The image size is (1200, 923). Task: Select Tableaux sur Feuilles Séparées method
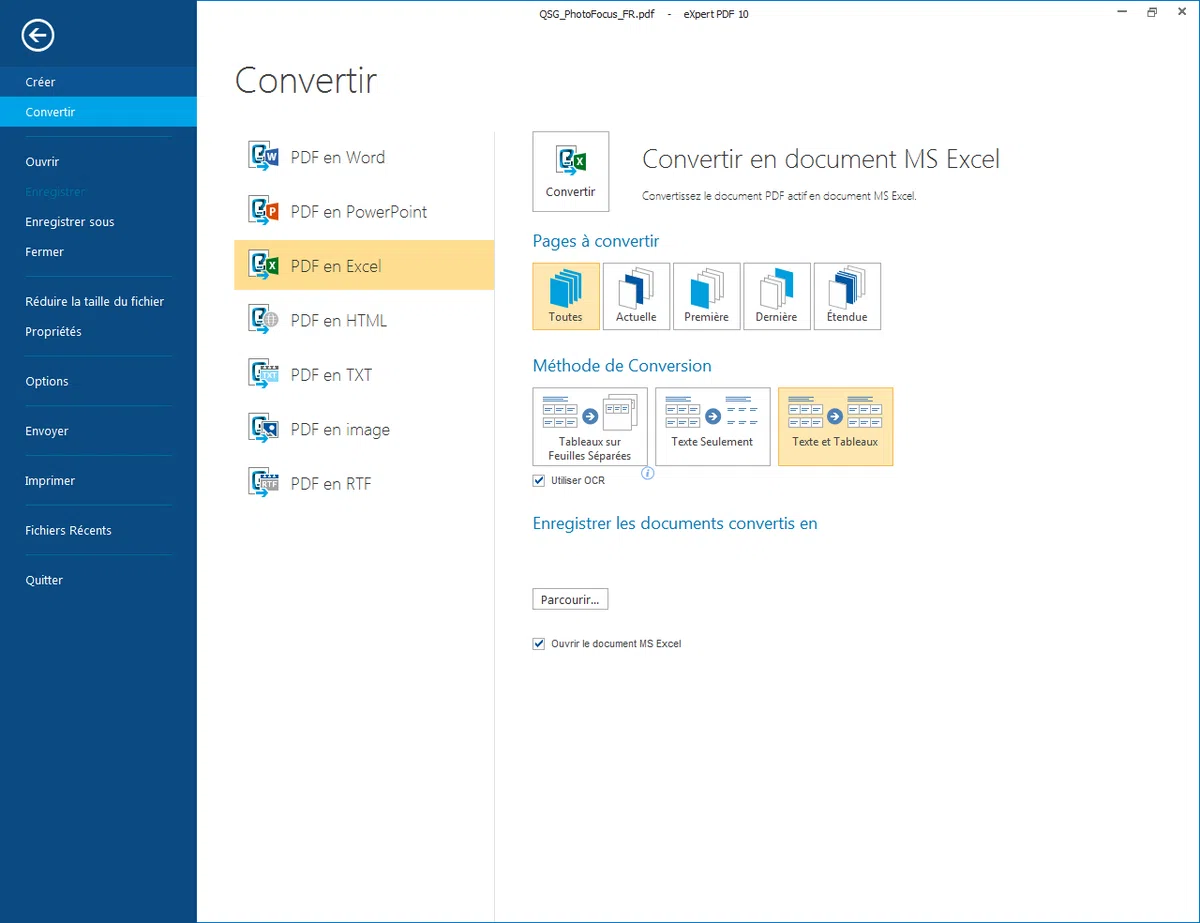[x=590, y=427]
